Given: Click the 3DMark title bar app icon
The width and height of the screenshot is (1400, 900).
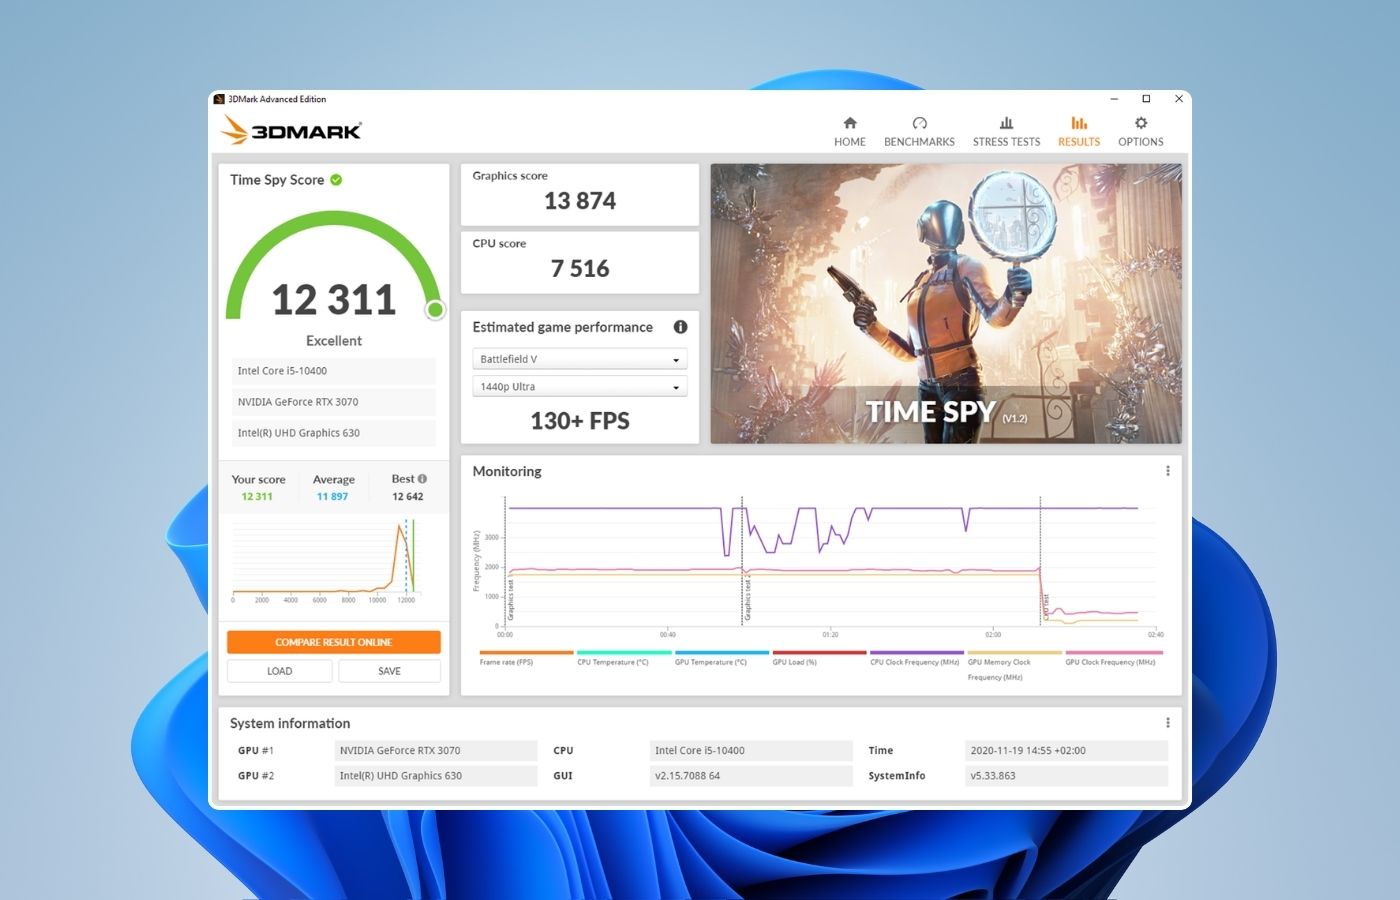Looking at the screenshot, I should click(219, 99).
